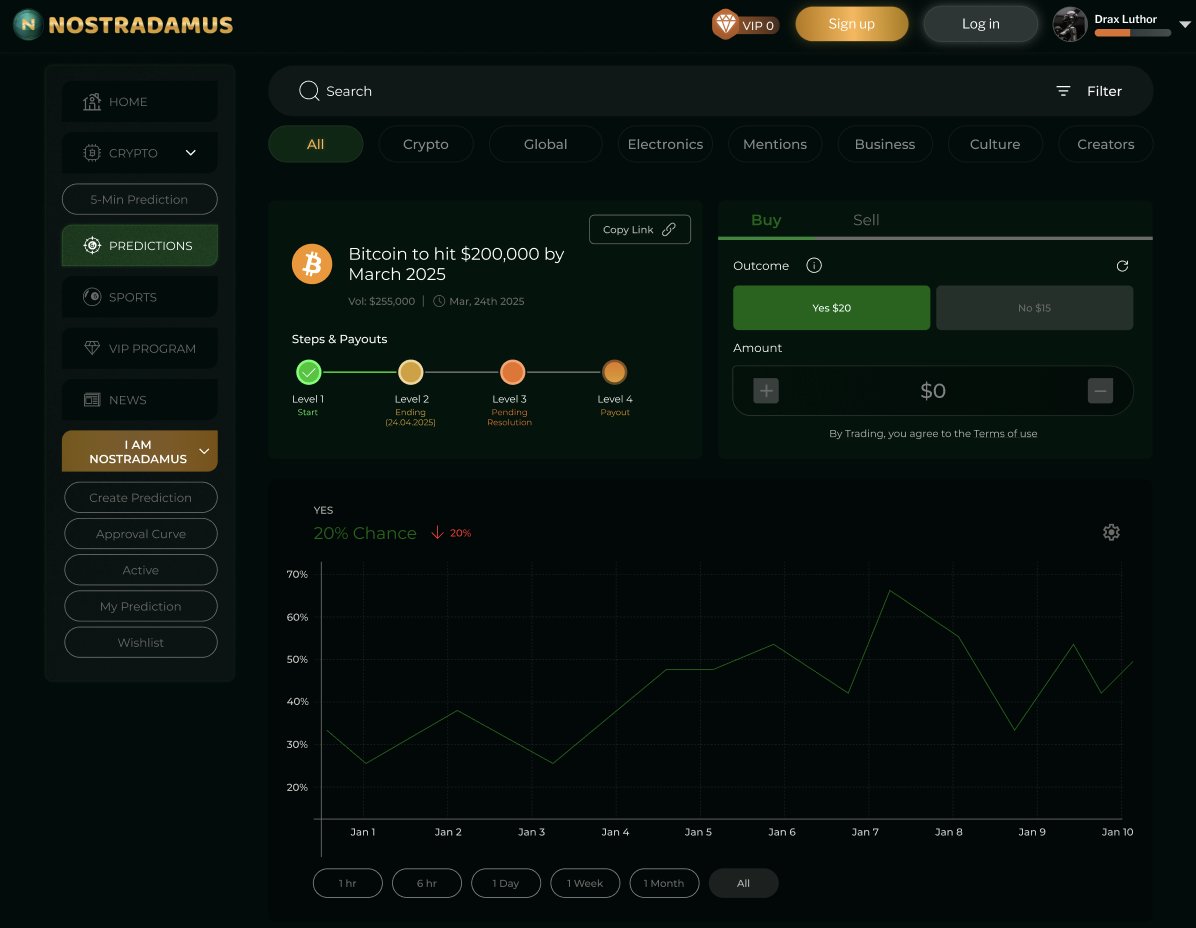Click the Bitcoin coin icon
The height and width of the screenshot is (928, 1196).
click(x=312, y=264)
